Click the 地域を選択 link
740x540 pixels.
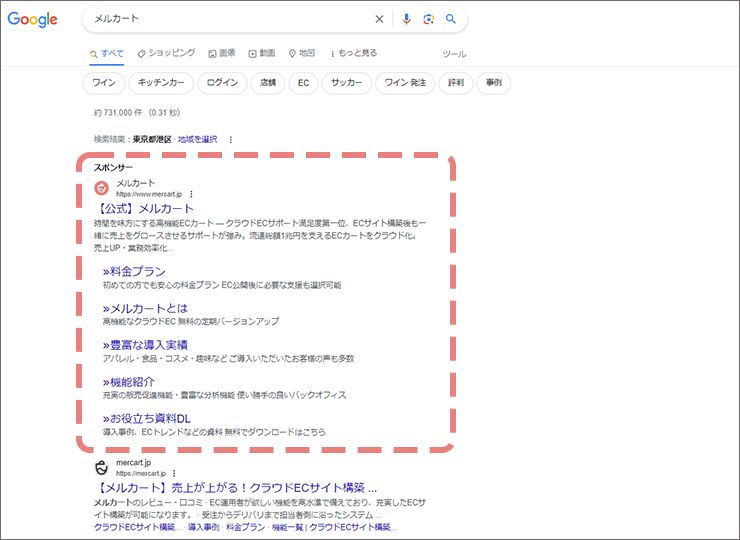tap(198, 140)
